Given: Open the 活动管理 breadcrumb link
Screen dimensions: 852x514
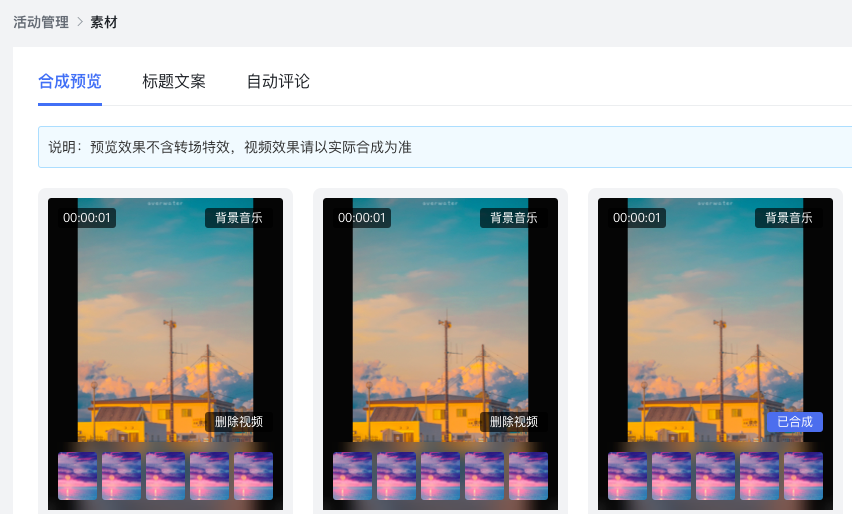Looking at the screenshot, I should point(40,21).
